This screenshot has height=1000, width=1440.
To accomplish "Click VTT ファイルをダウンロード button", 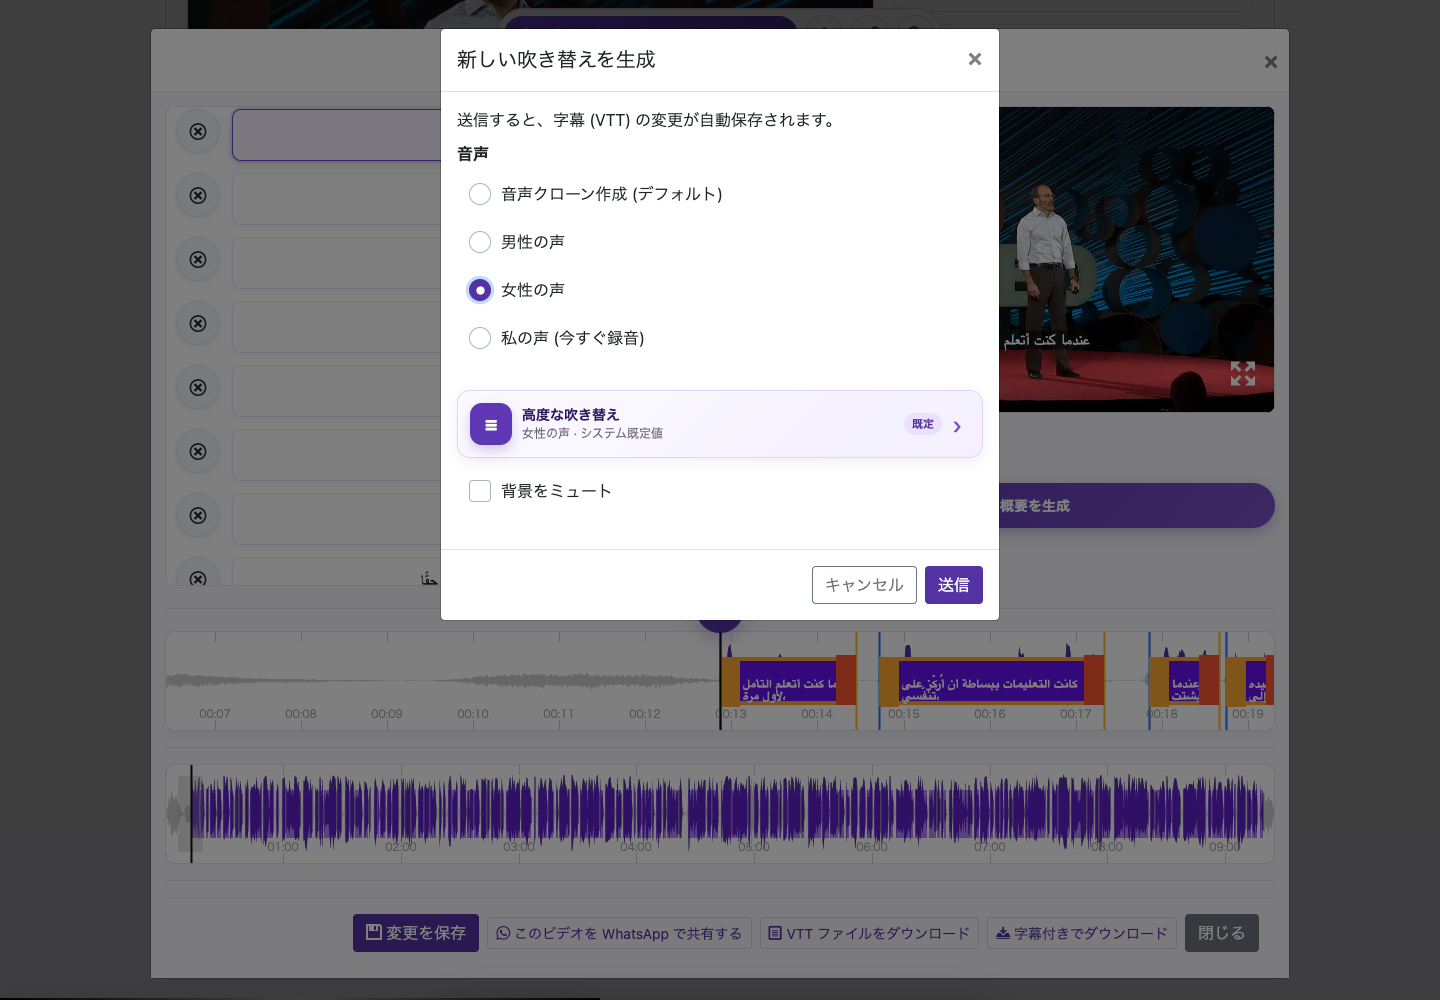I will click(869, 933).
